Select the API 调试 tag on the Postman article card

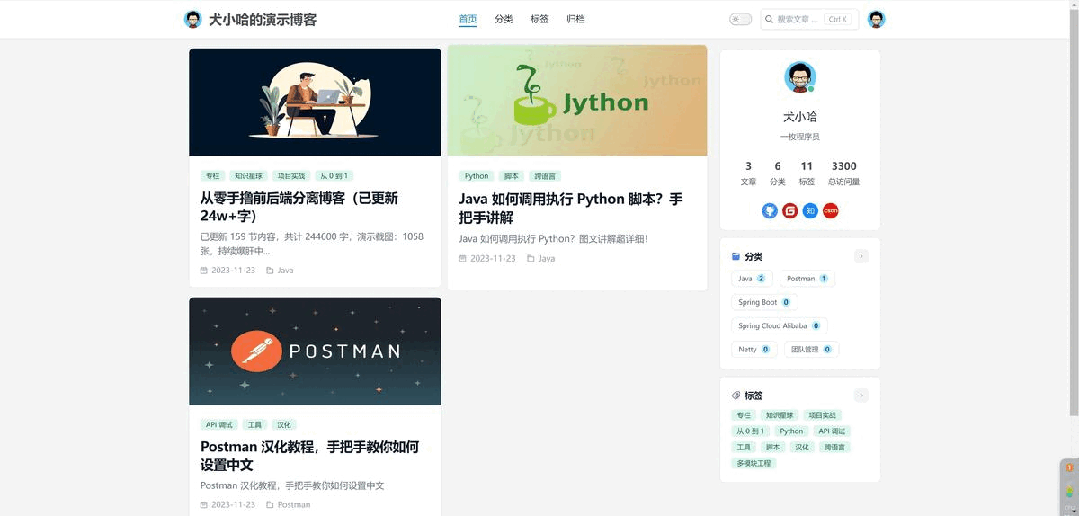tap(220, 424)
